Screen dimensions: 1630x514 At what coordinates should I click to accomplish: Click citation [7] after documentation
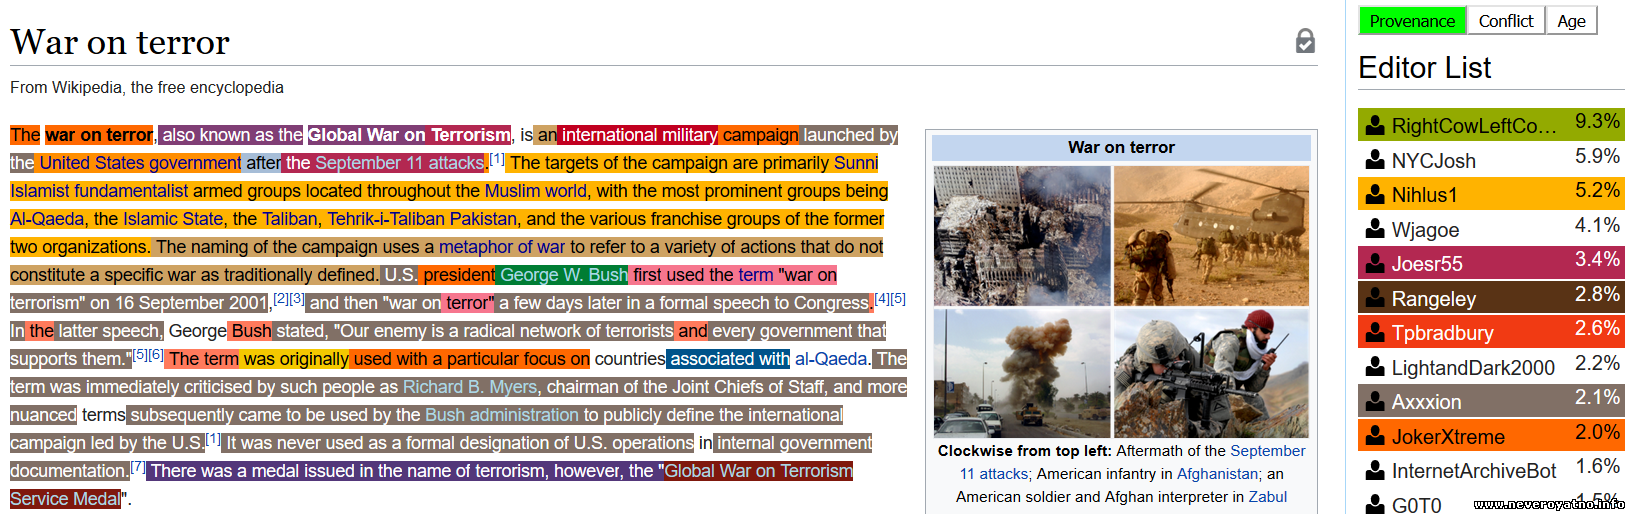pos(138,467)
